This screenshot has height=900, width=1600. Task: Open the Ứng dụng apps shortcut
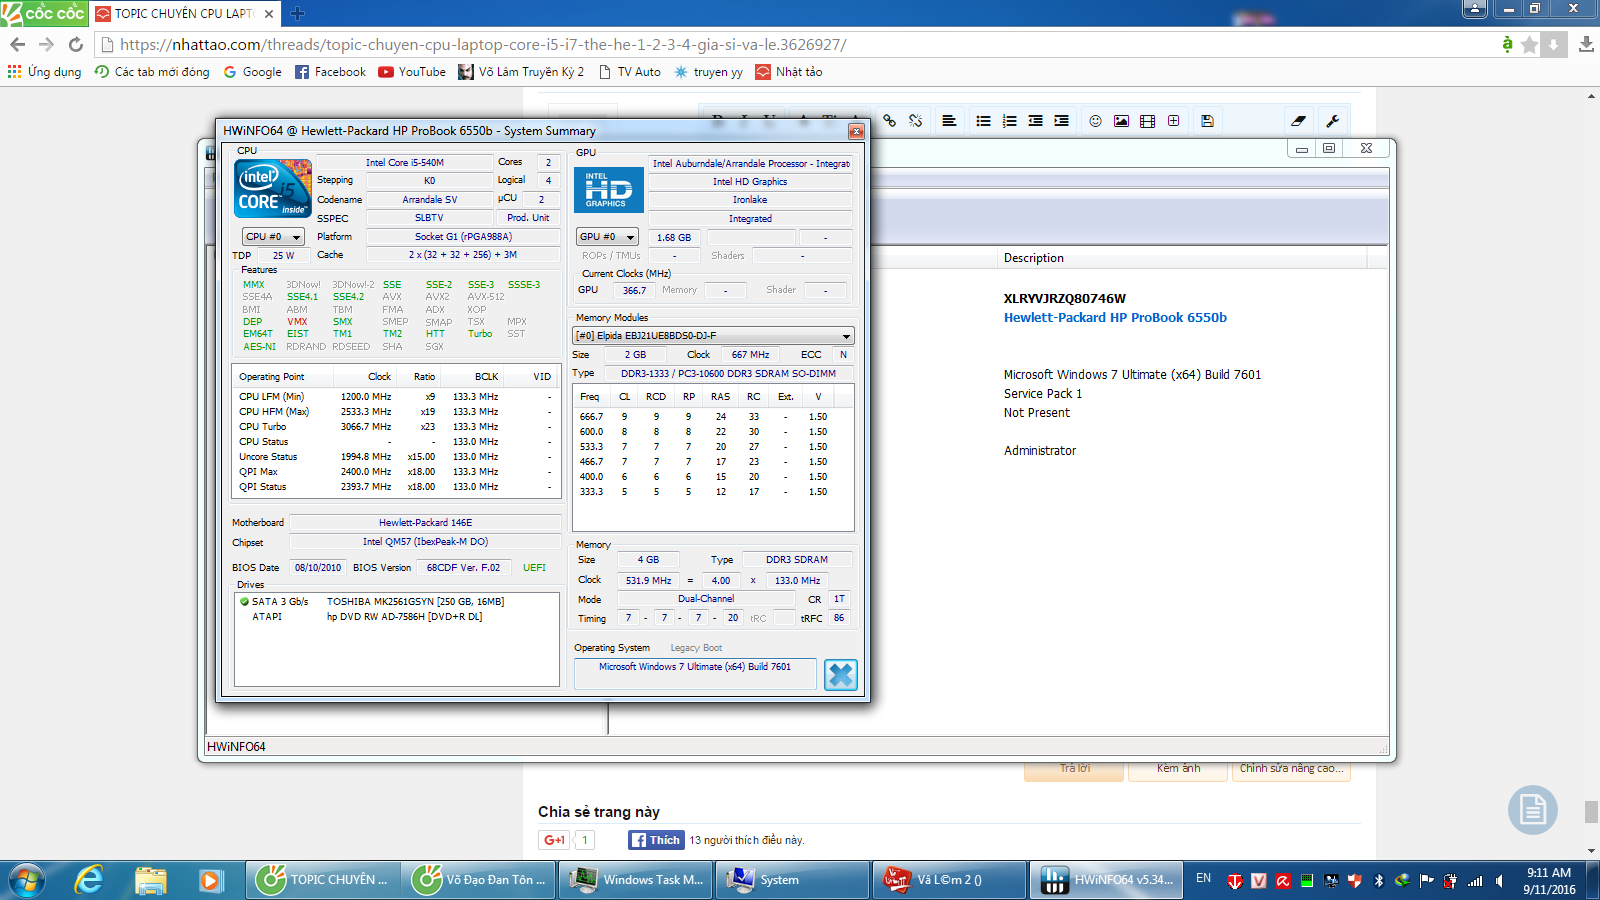[45, 72]
